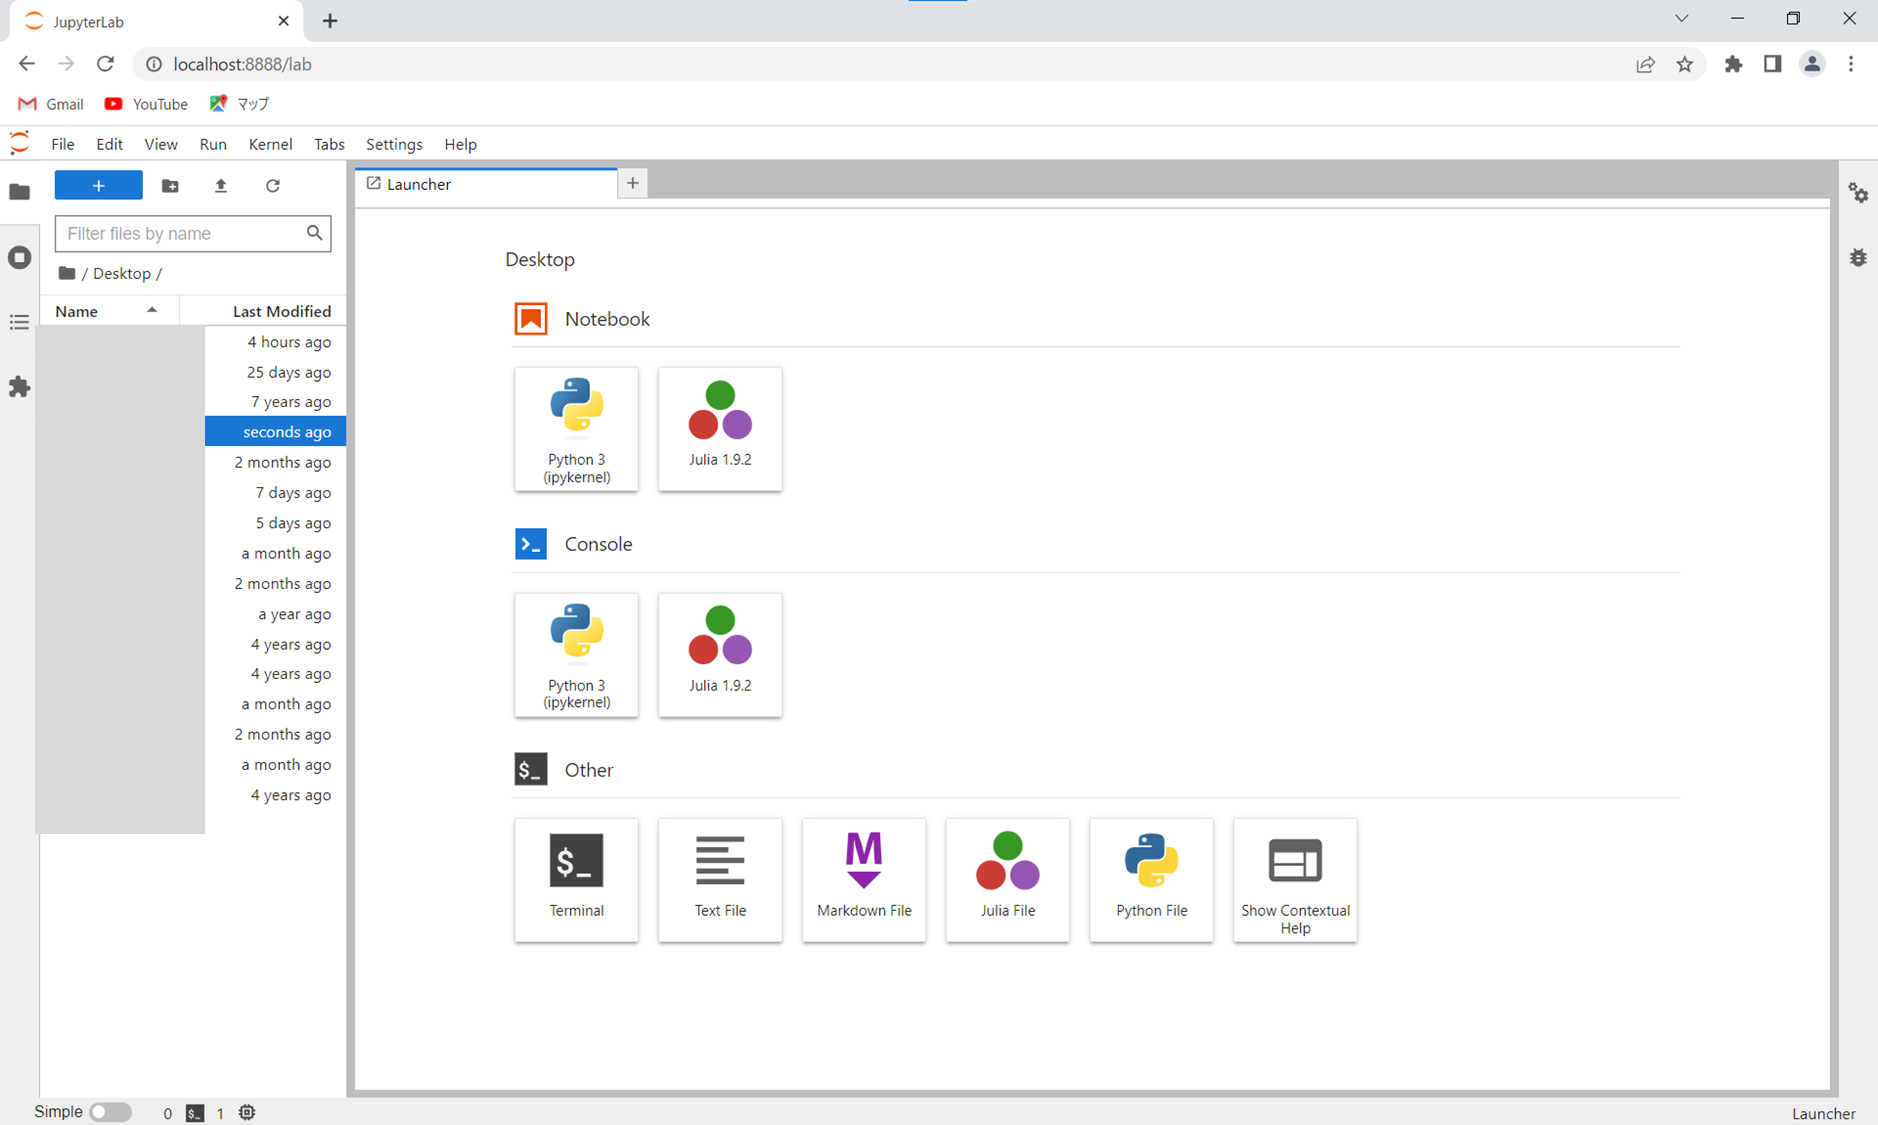1878x1125 pixels.
Task: Open the Edit menu
Action: 109,144
